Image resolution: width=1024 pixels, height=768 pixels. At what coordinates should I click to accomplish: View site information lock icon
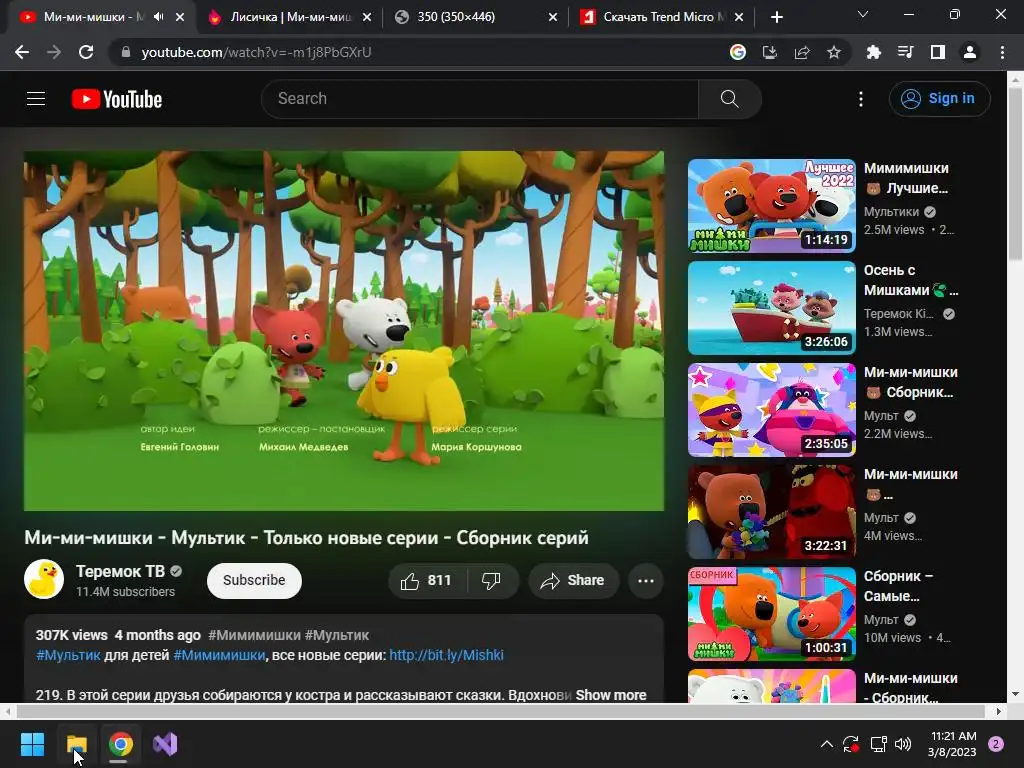(x=125, y=52)
